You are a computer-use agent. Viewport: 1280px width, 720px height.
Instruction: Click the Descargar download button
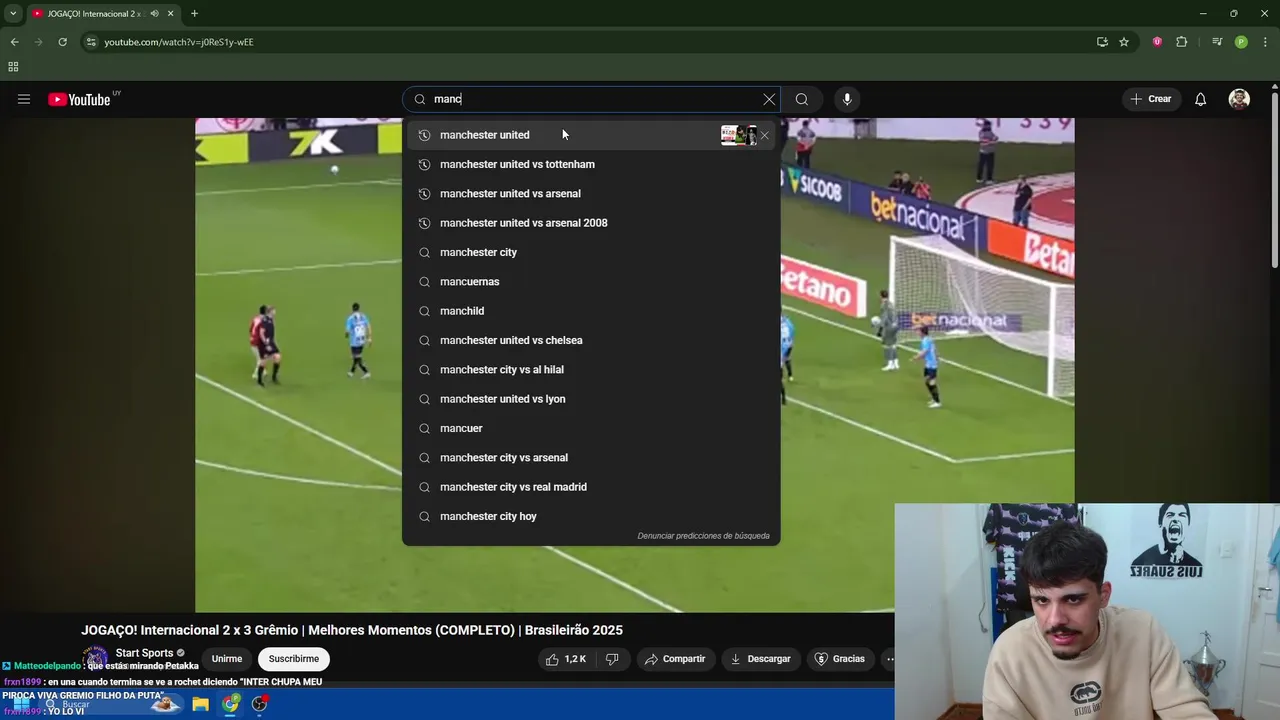(x=761, y=659)
